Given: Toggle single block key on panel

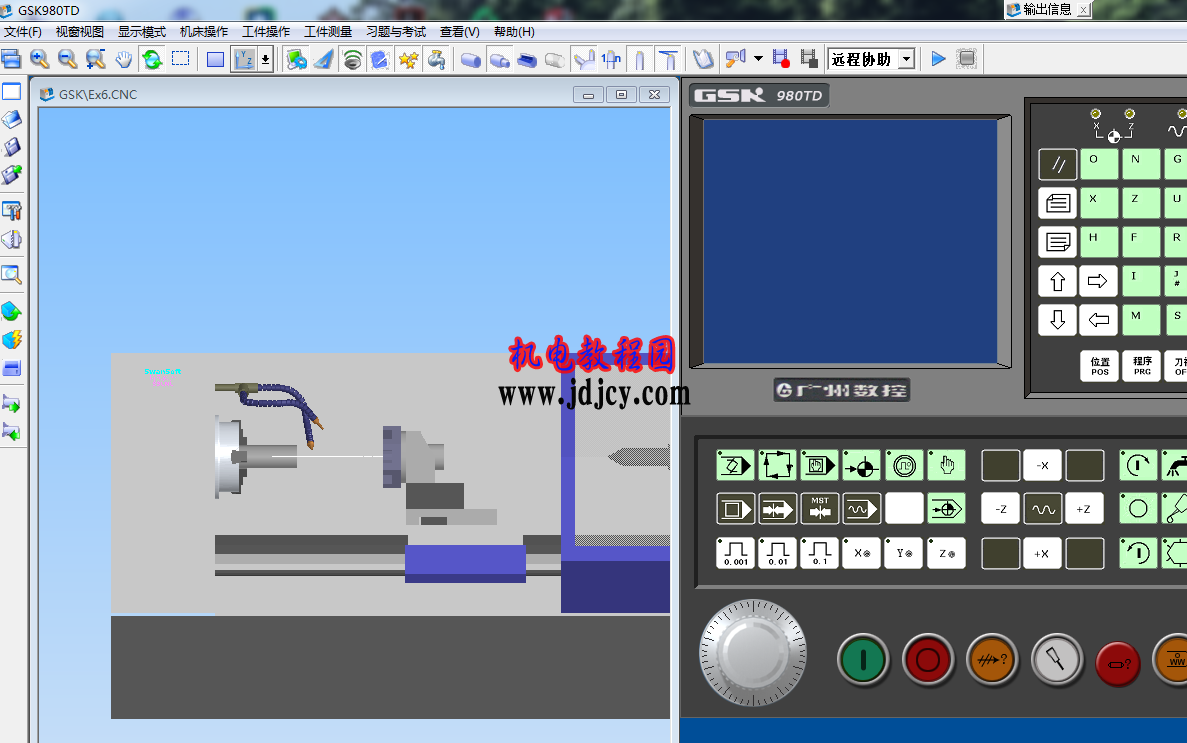Looking at the screenshot, I should (x=735, y=509).
